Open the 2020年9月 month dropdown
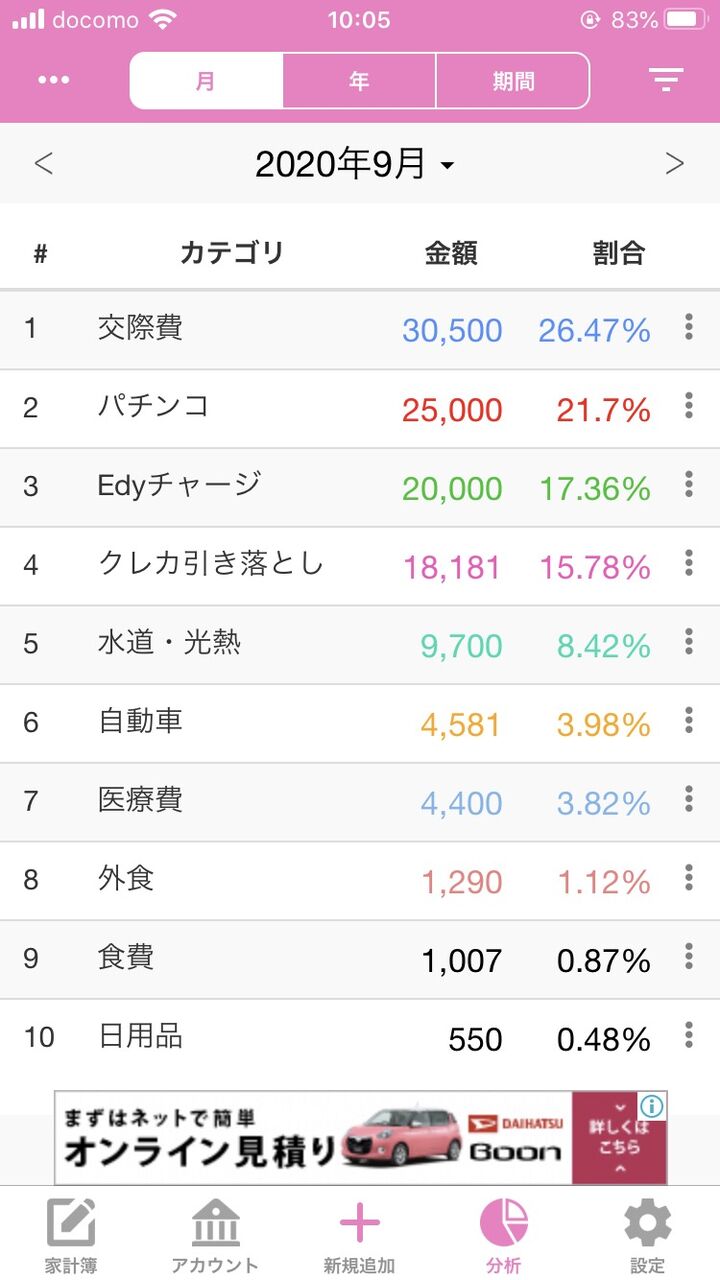Screen dimensions: 720x1280 point(355,164)
